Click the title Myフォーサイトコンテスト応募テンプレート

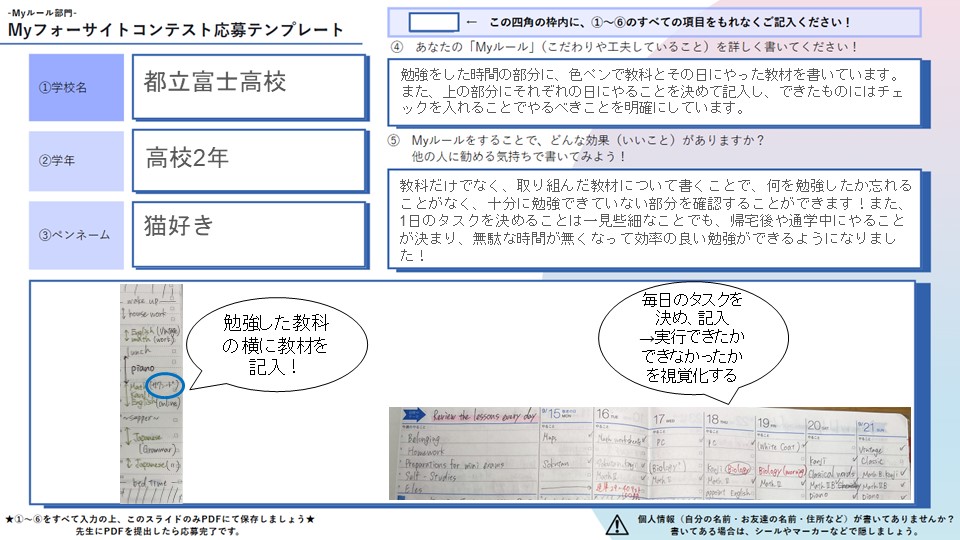coord(175,30)
